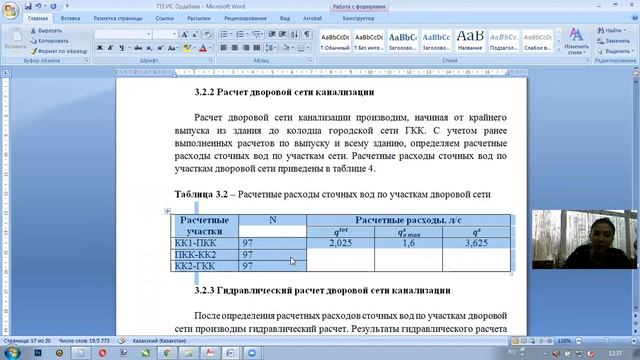This screenshot has height=360, width=640.
Task: Apply the red font color
Action: tap(203, 48)
